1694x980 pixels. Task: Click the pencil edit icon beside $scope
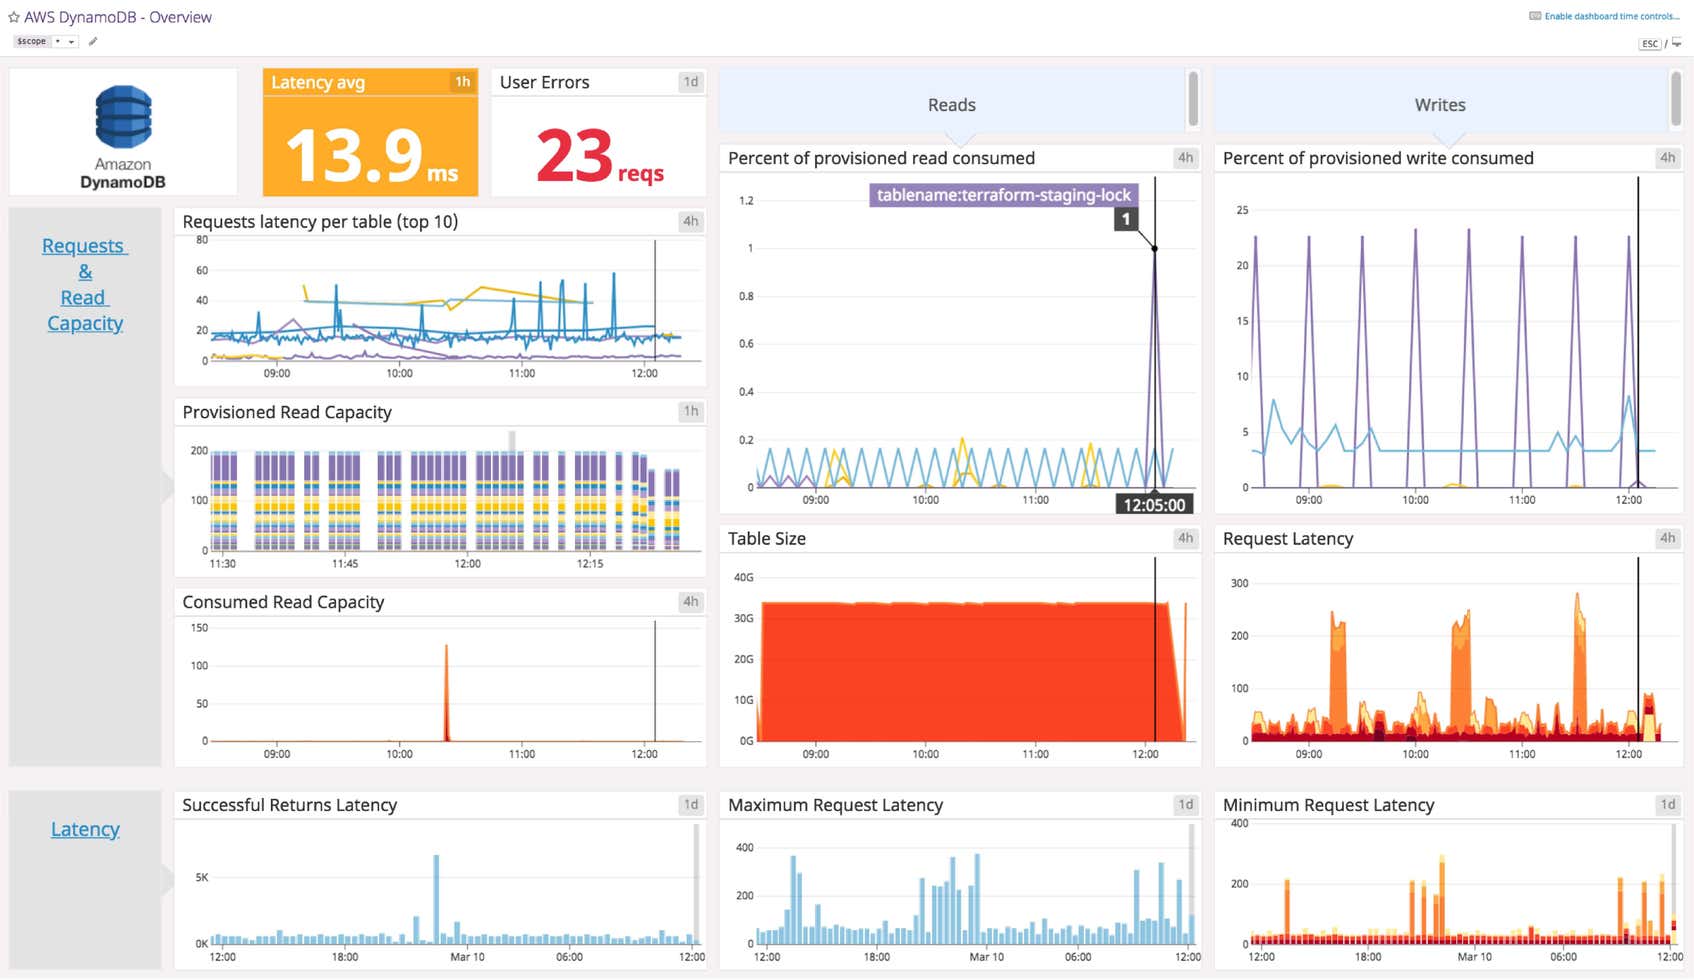tap(93, 41)
